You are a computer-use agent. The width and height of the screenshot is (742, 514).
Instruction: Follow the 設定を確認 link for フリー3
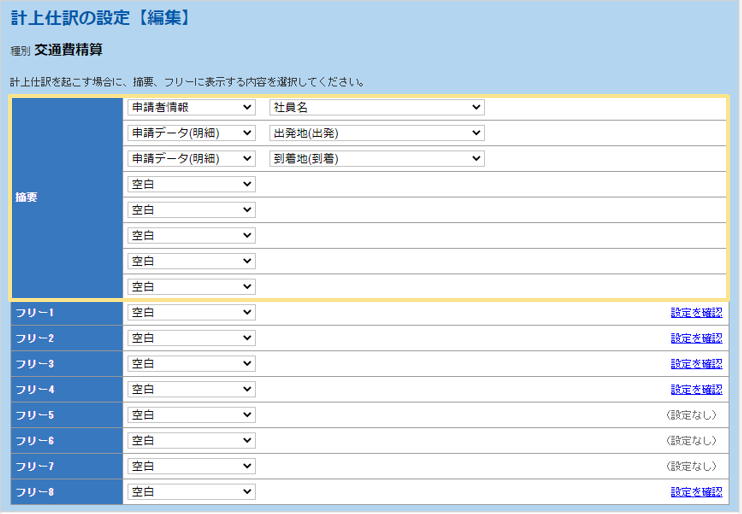696,364
